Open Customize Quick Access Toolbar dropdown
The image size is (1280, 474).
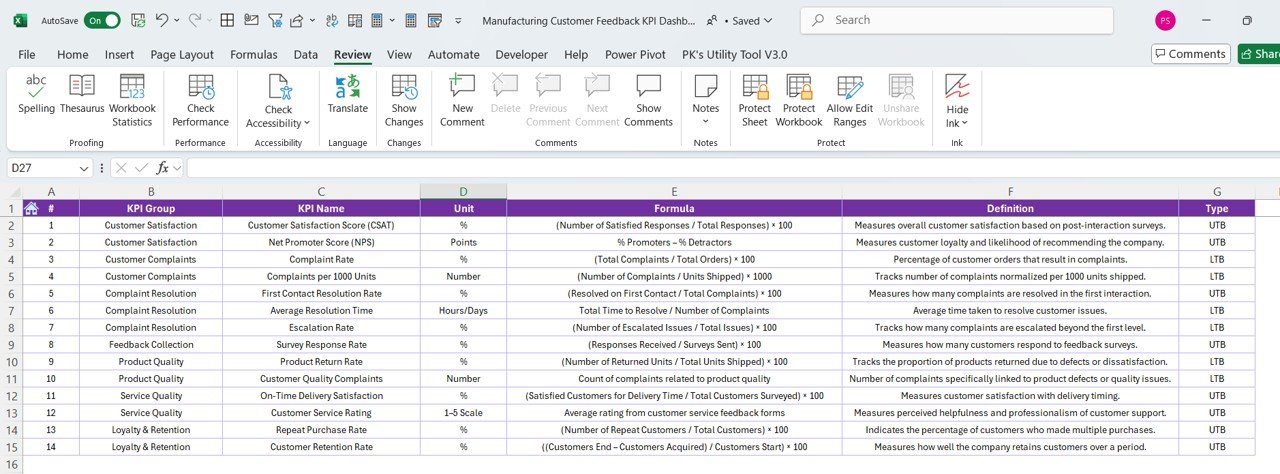(x=459, y=20)
